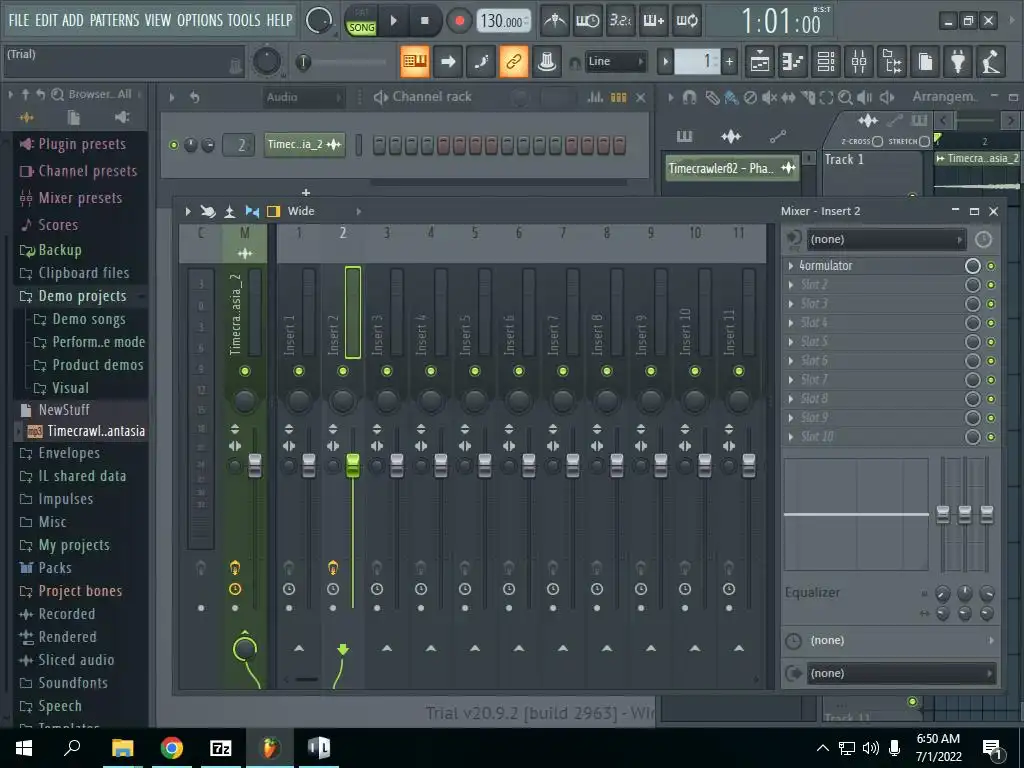Image resolution: width=1024 pixels, height=768 pixels.
Task: Toggle typing keyboard to piano icon
Action: pyautogui.click(x=414, y=62)
